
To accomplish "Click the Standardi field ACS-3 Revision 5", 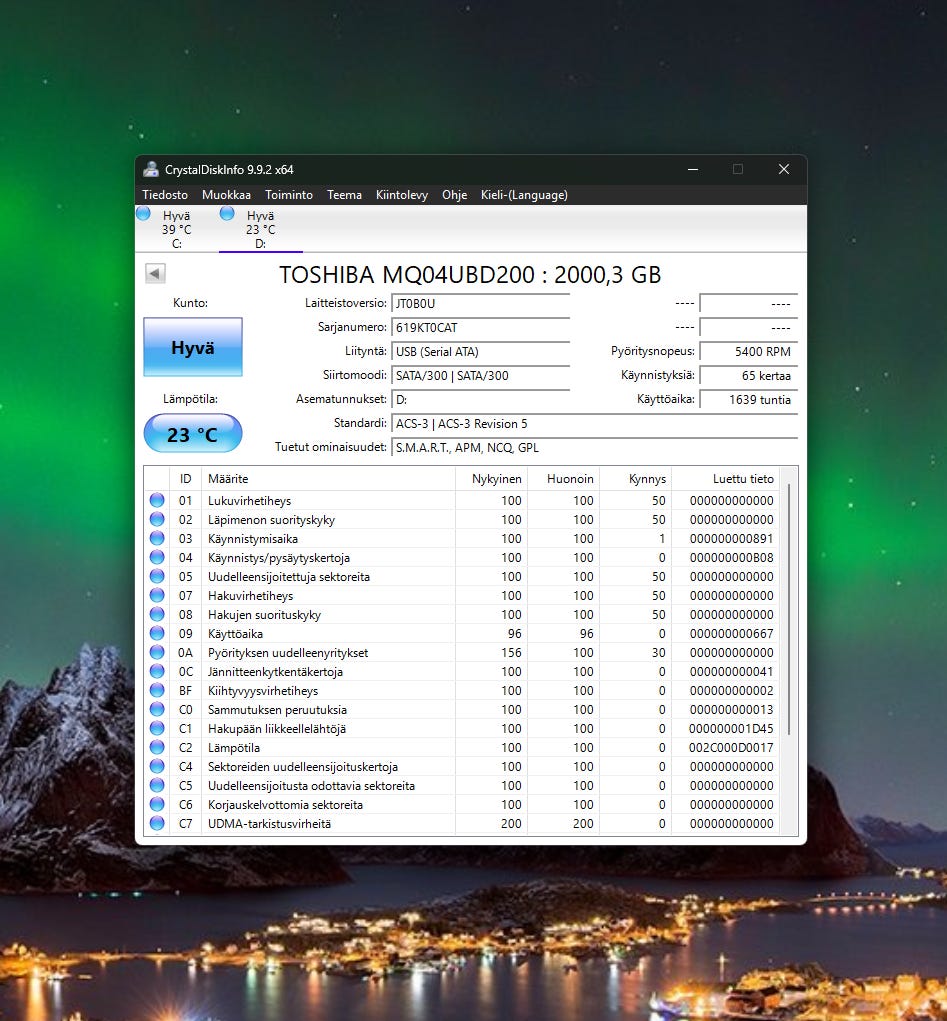I will pyautogui.click(x=595, y=424).
